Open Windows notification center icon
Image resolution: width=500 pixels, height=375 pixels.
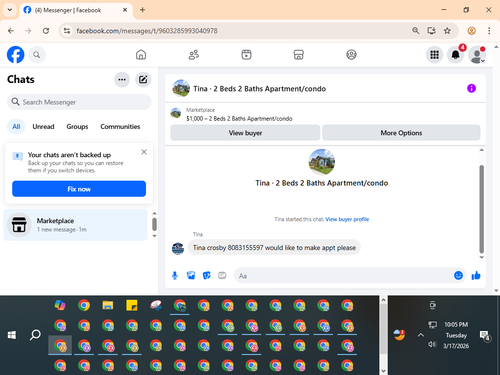coord(484,335)
